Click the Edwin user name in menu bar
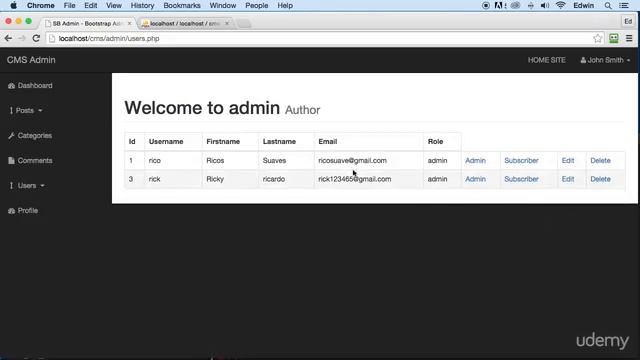Image resolution: width=640 pixels, height=360 pixels. (x=584, y=6)
